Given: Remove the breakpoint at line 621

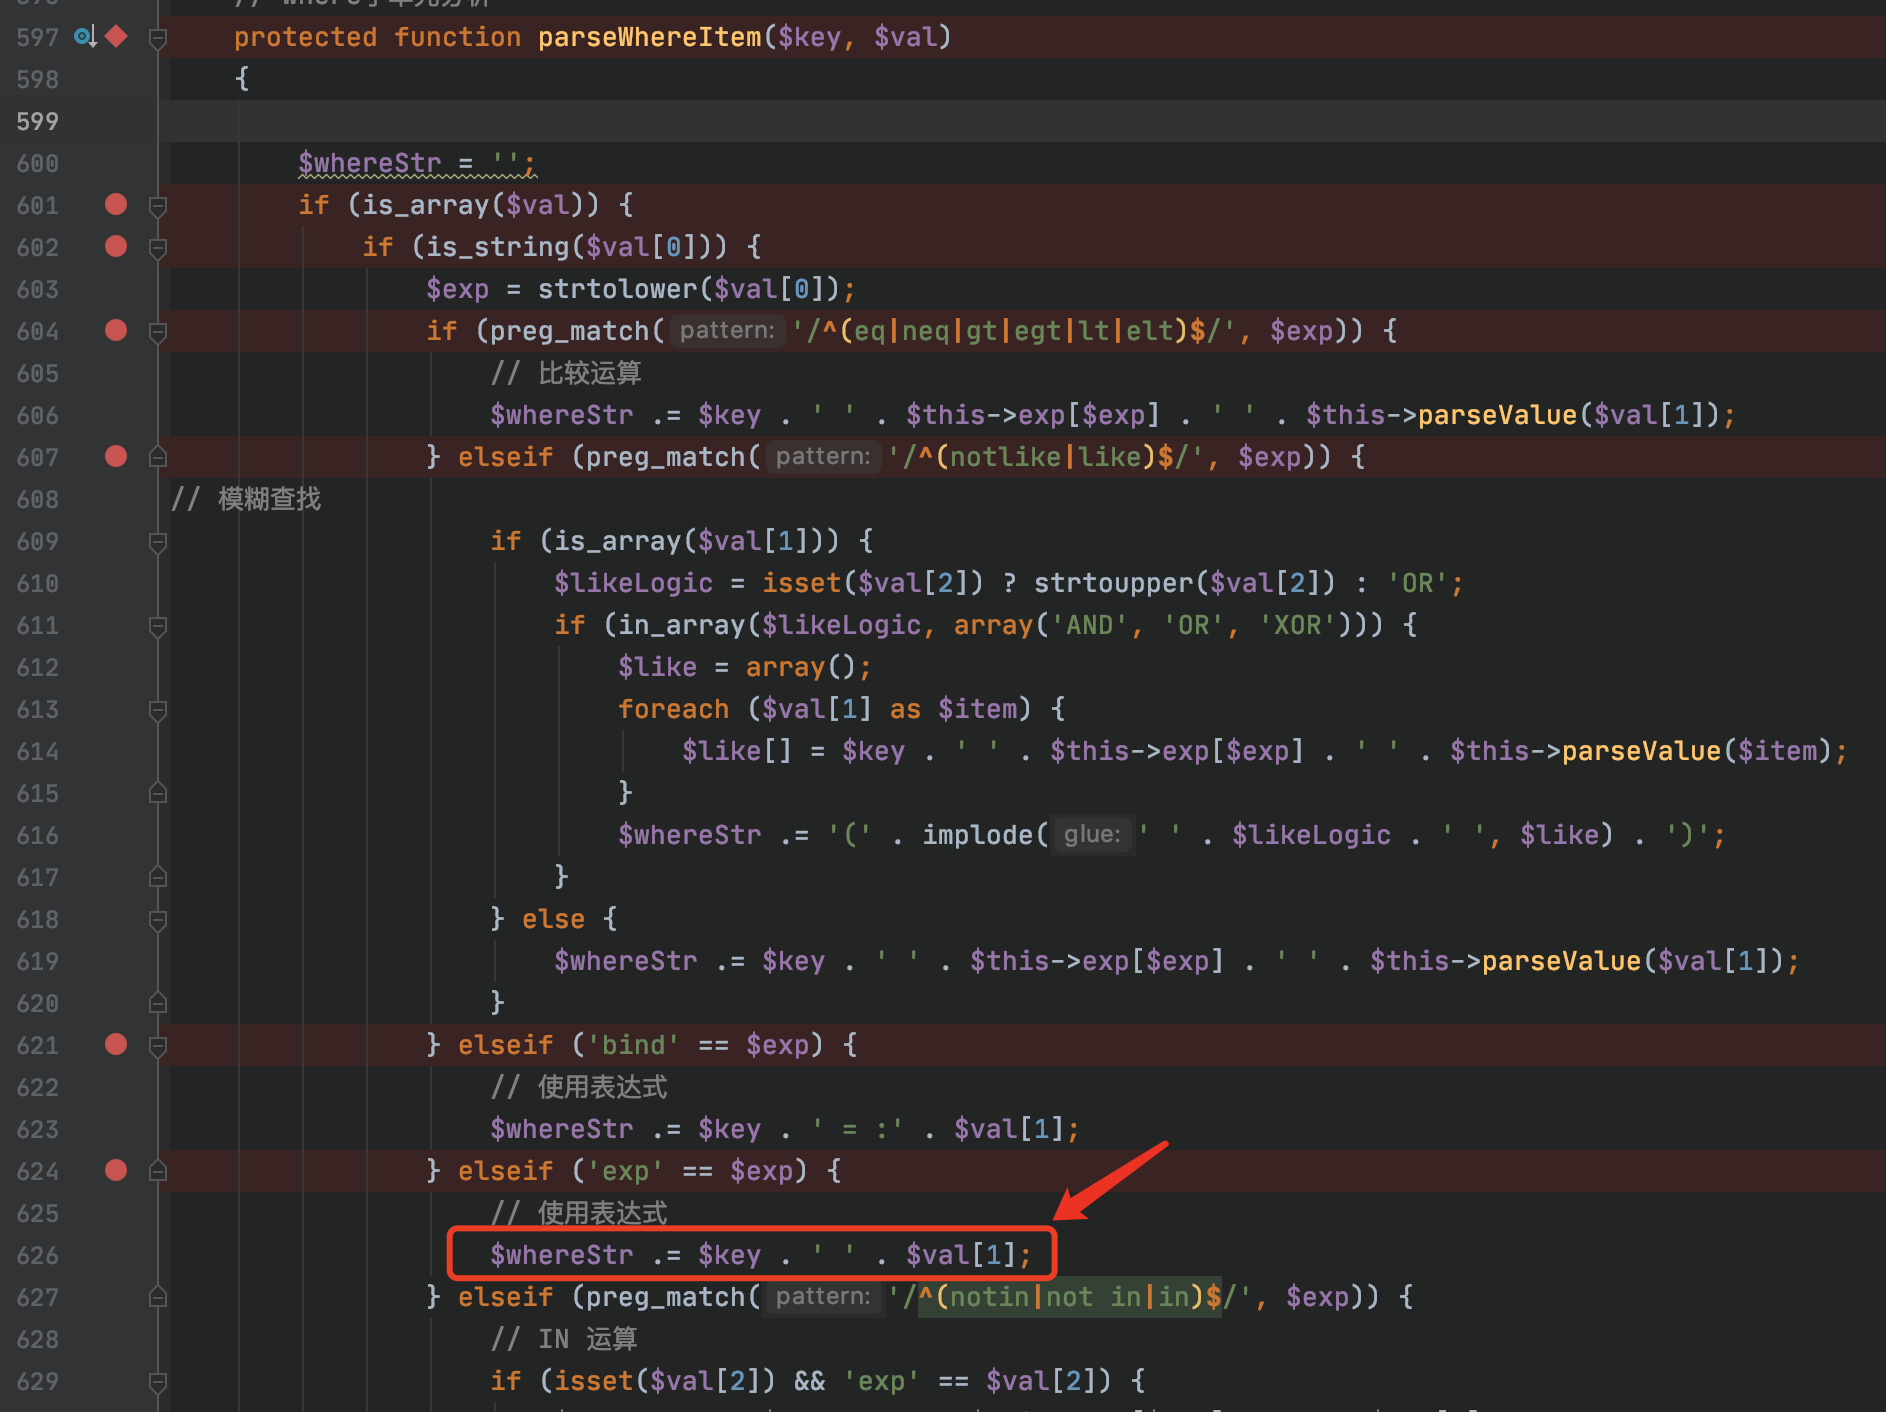Looking at the screenshot, I should point(116,1045).
